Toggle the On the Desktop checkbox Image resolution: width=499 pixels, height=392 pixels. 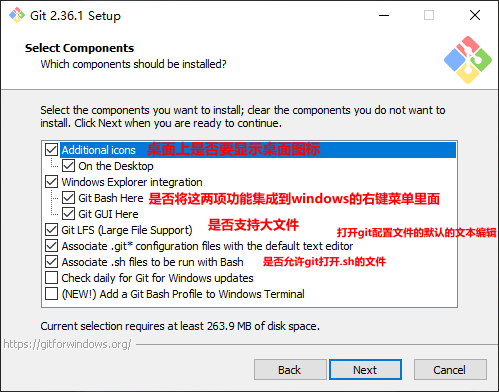[68, 166]
